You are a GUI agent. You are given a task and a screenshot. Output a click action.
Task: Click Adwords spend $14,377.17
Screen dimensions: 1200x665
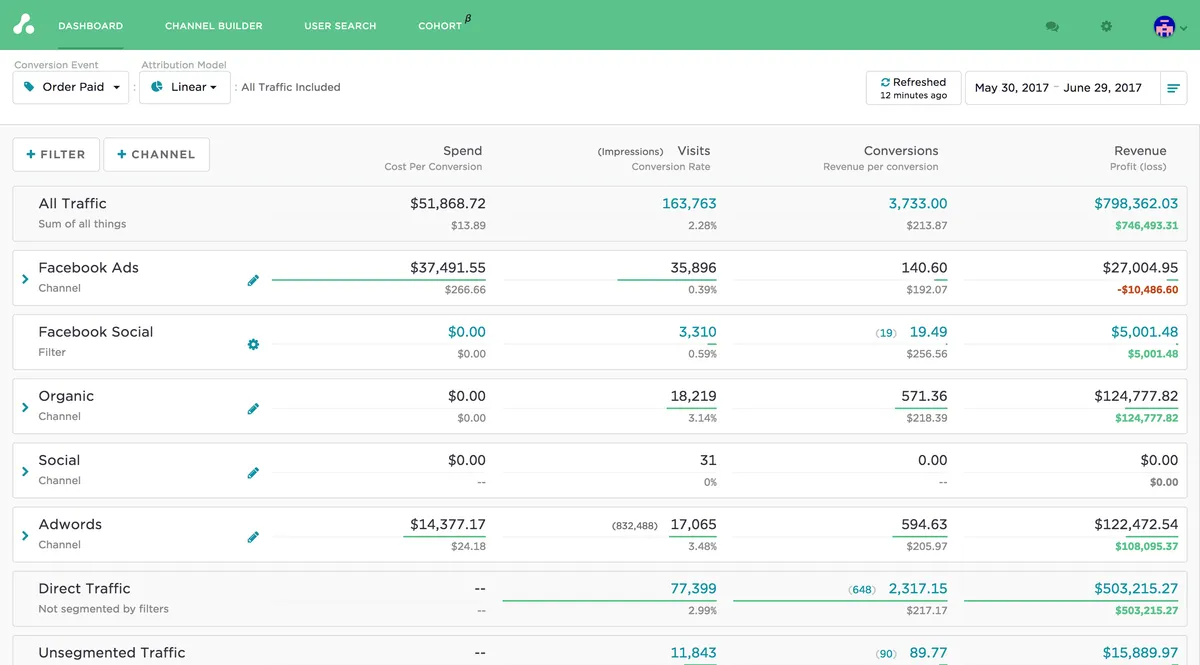point(448,525)
